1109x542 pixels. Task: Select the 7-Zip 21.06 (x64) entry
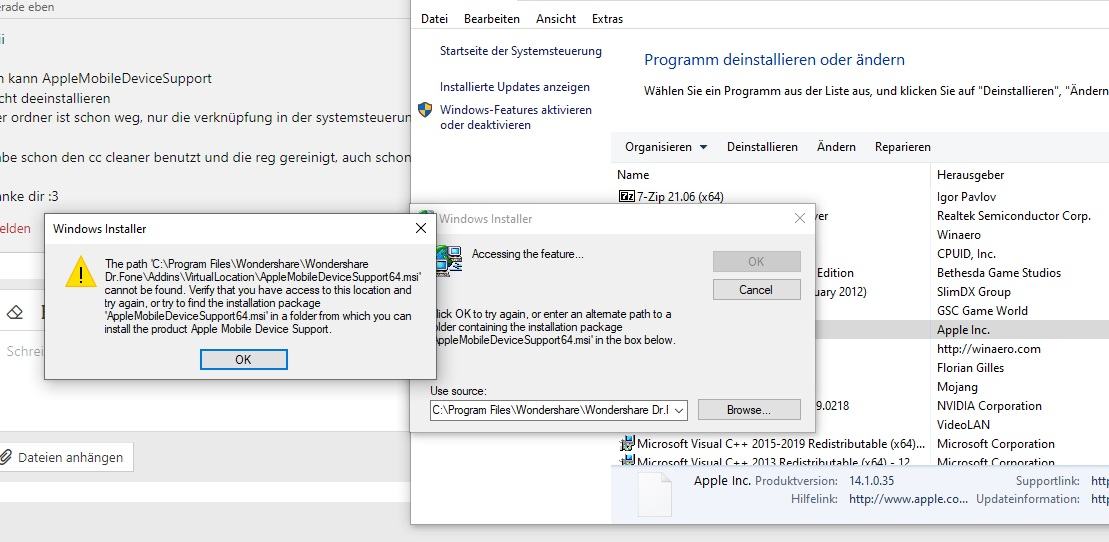click(680, 197)
